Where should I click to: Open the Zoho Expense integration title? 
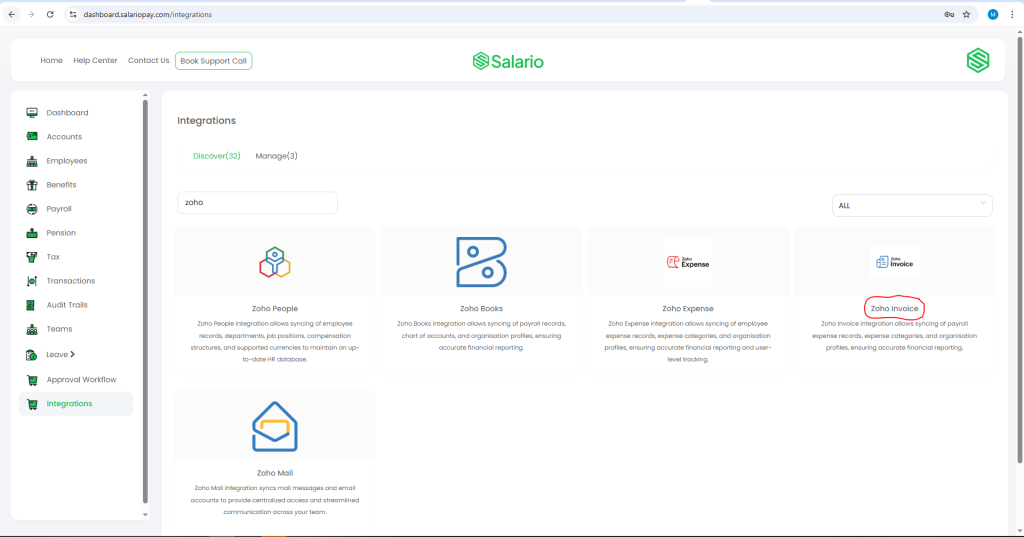pos(688,308)
